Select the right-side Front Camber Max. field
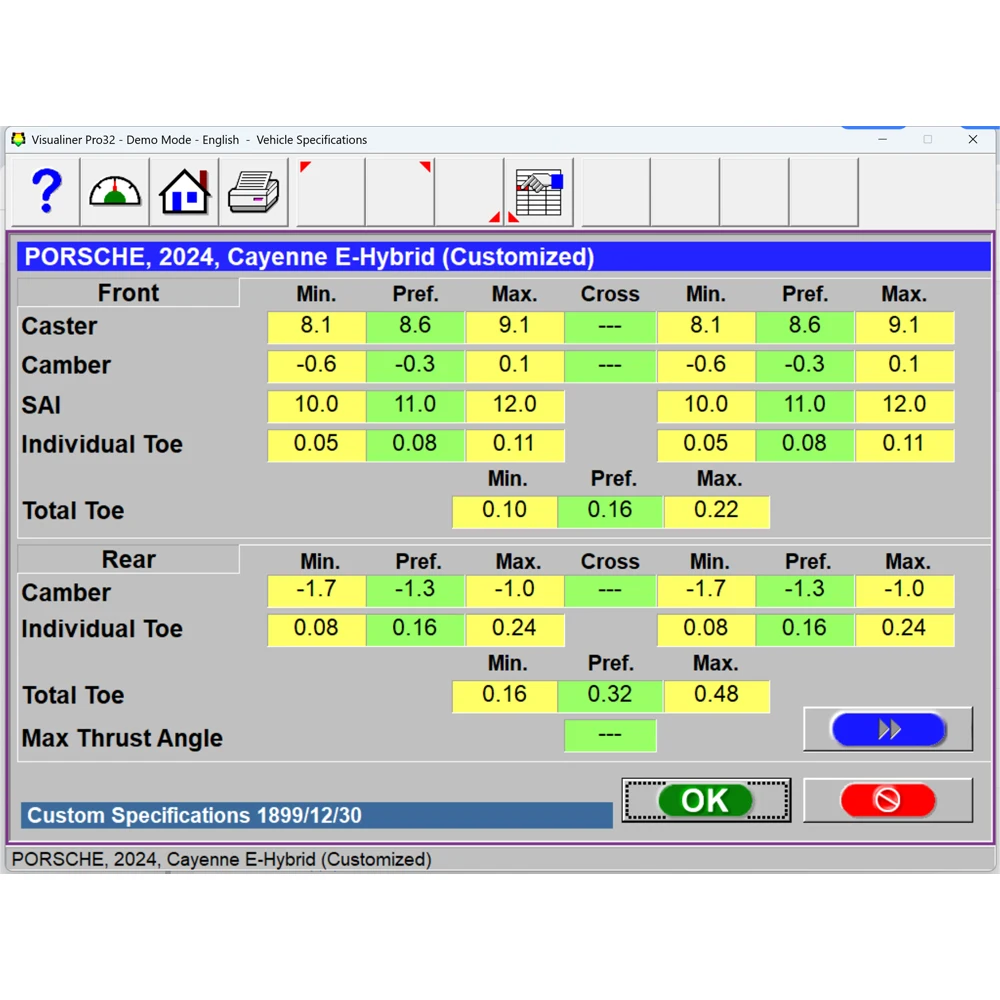Screen dimensions: 1000x1000 (904, 366)
